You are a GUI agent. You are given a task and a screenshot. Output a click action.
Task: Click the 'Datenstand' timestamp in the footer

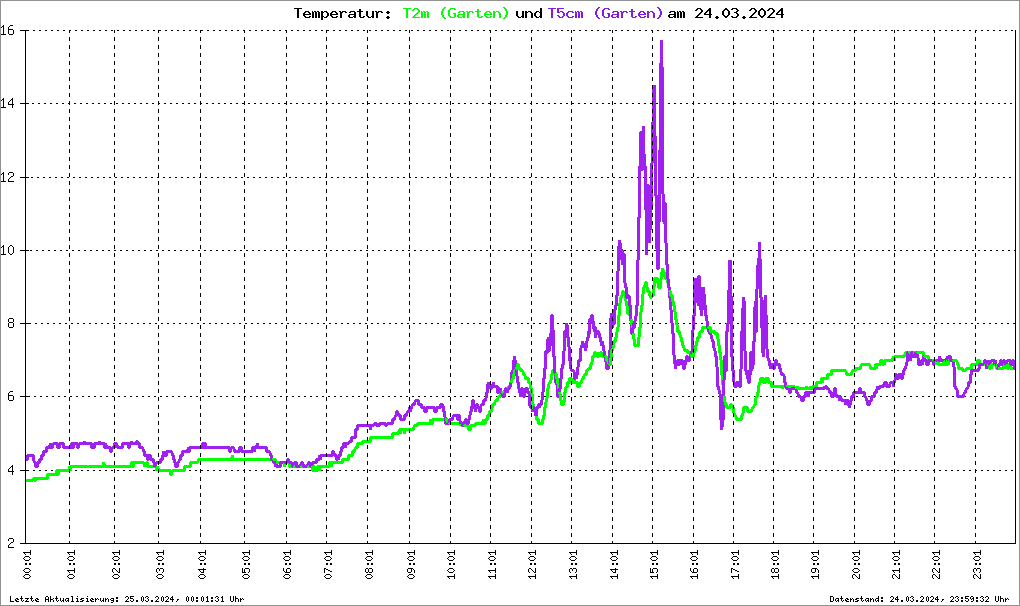[x=919, y=599]
